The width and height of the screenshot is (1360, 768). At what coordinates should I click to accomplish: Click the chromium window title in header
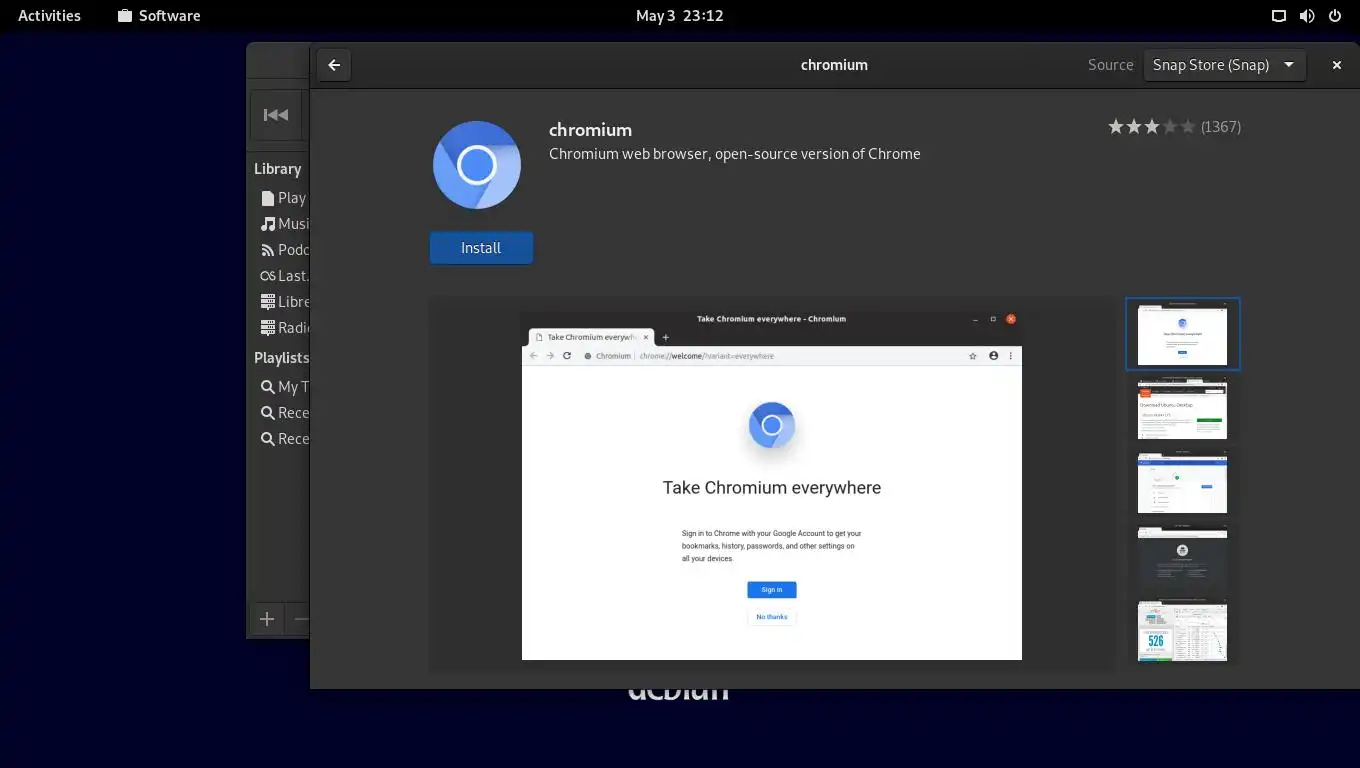pyautogui.click(x=834, y=65)
